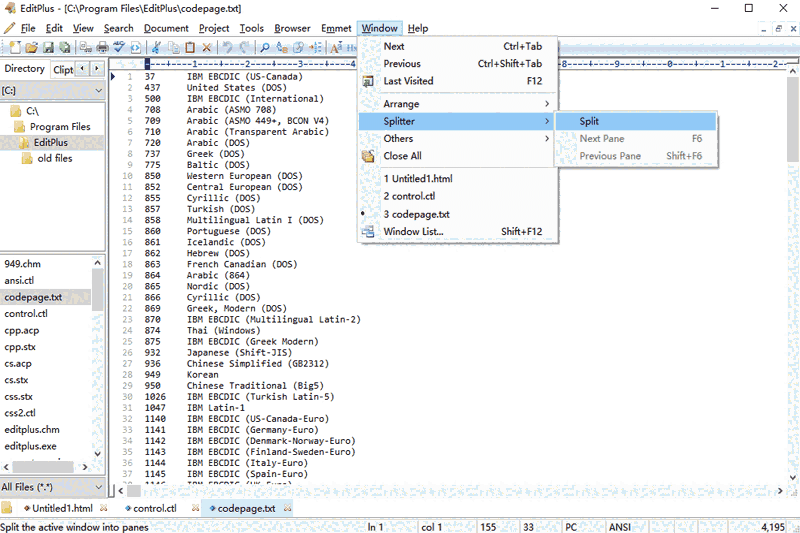Open the Document menu

click(x=166, y=29)
